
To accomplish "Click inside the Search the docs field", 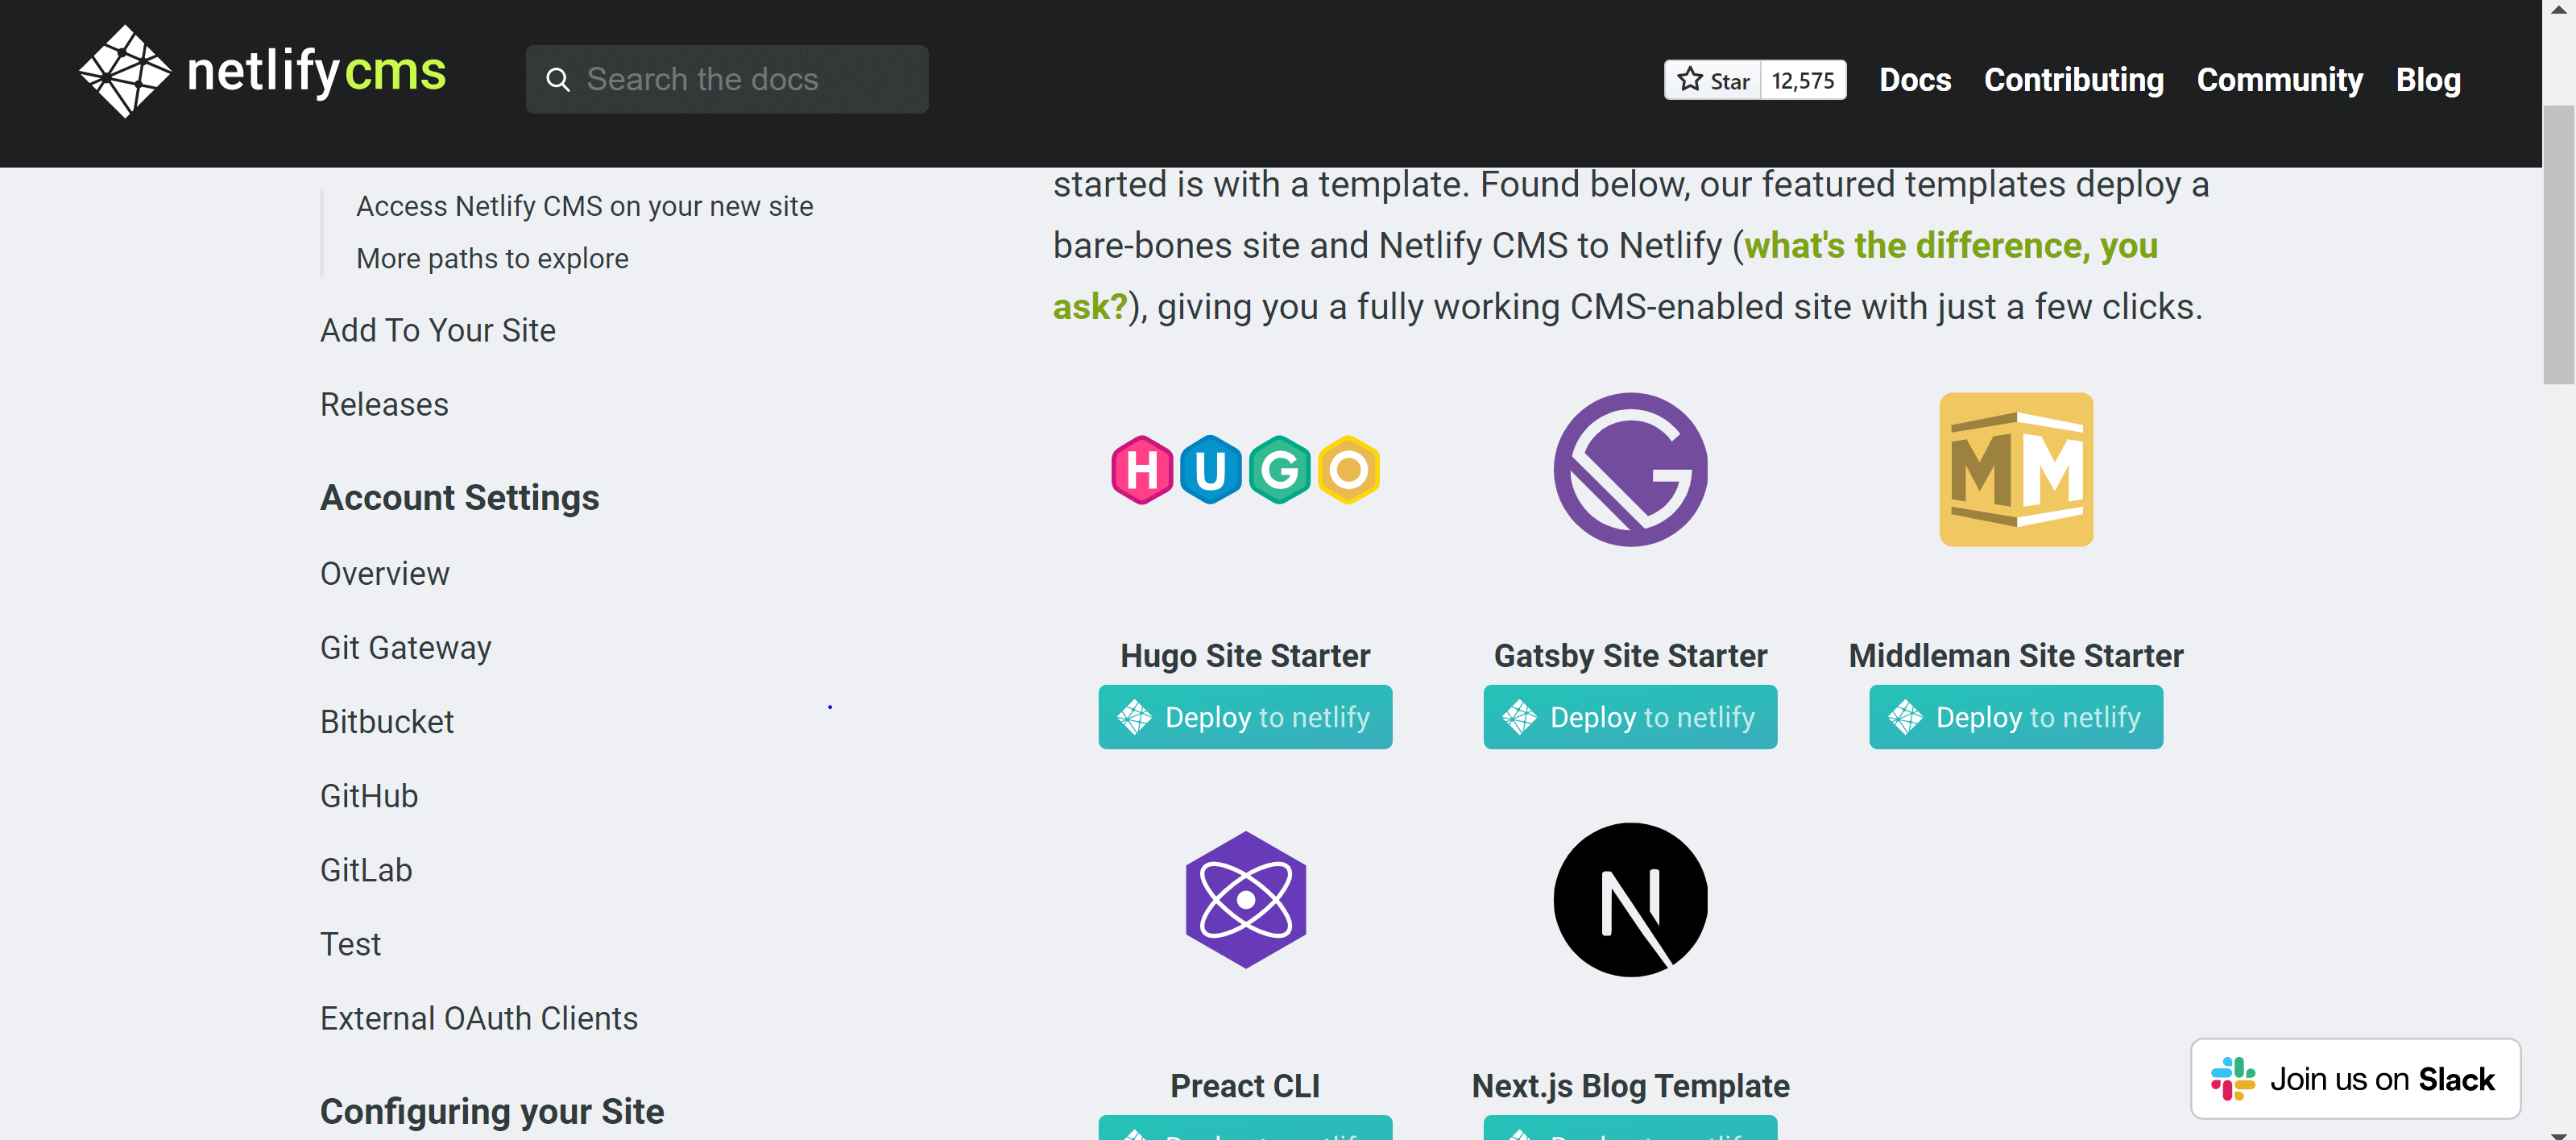I will [727, 78].
